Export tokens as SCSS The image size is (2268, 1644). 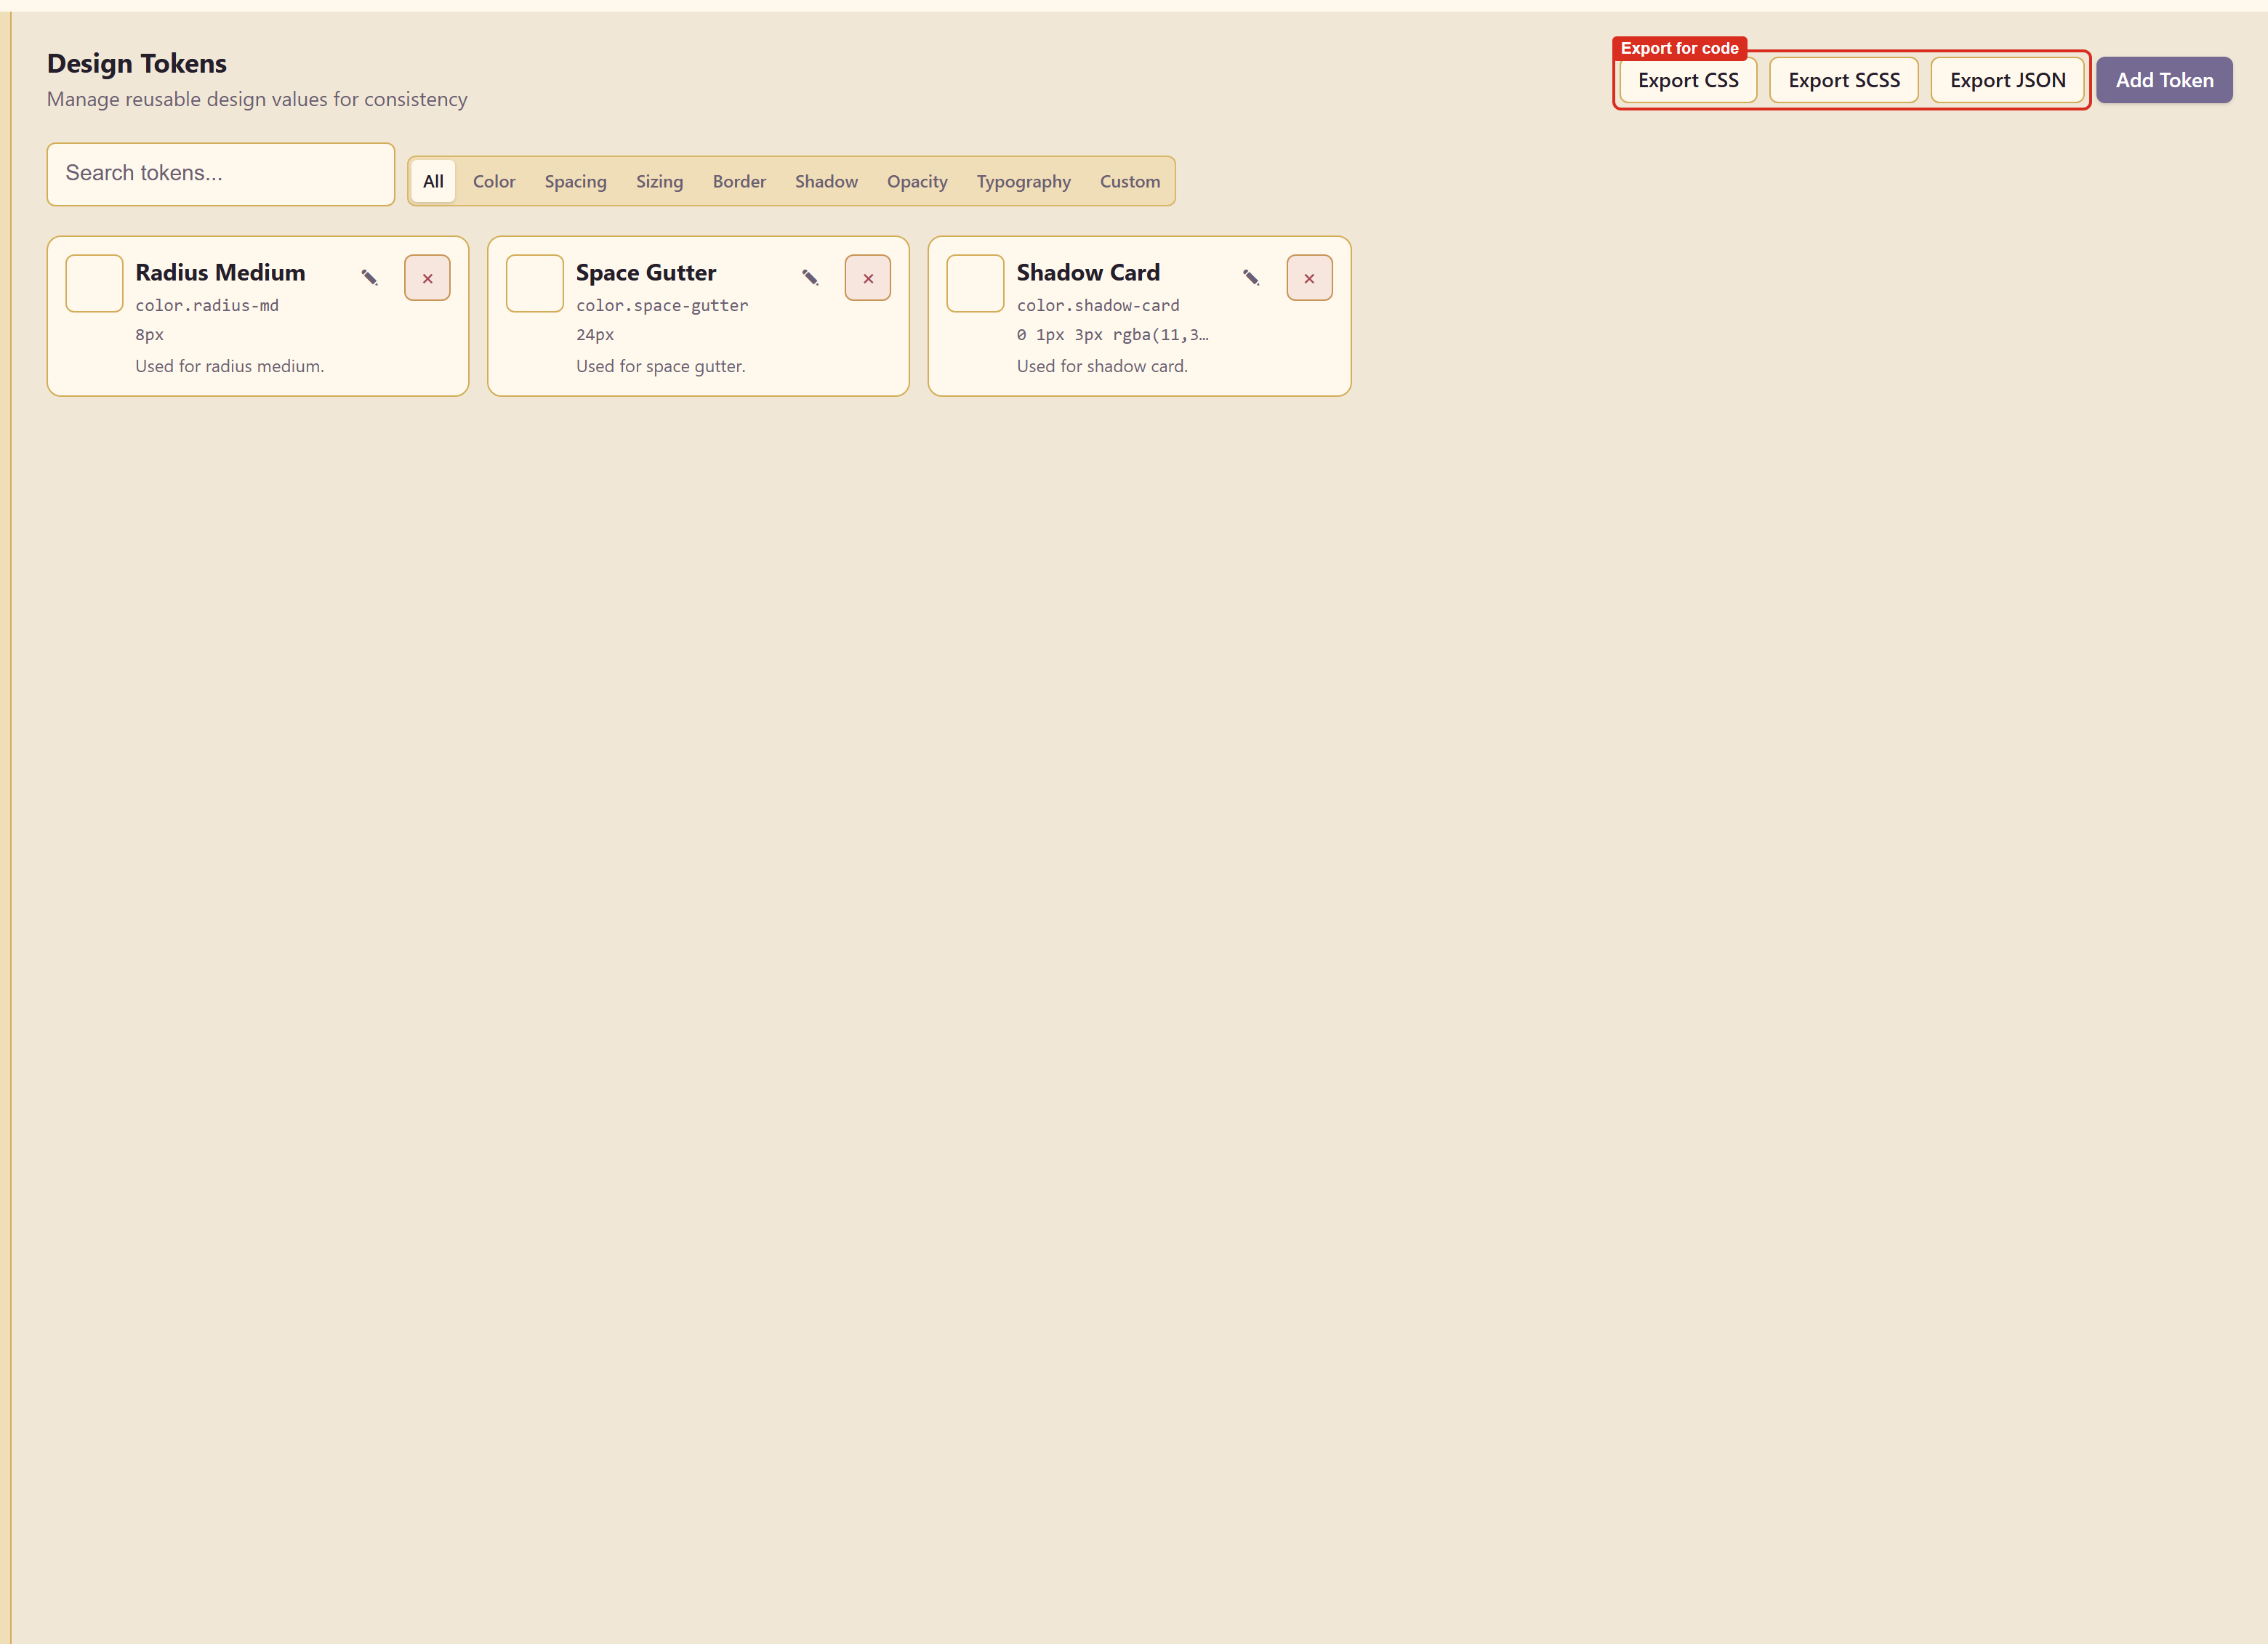click(1844, 80)
